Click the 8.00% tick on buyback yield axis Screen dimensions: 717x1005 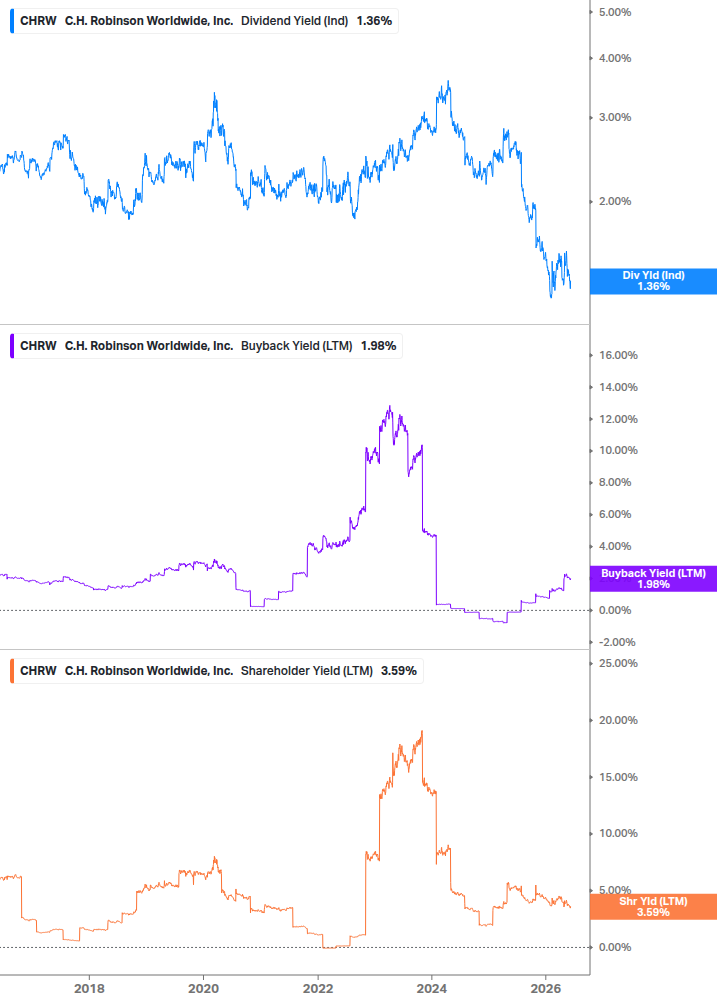(614, 483)
